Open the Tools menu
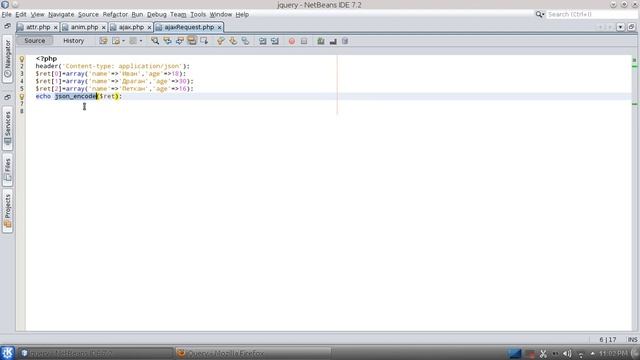 [198, 14]
